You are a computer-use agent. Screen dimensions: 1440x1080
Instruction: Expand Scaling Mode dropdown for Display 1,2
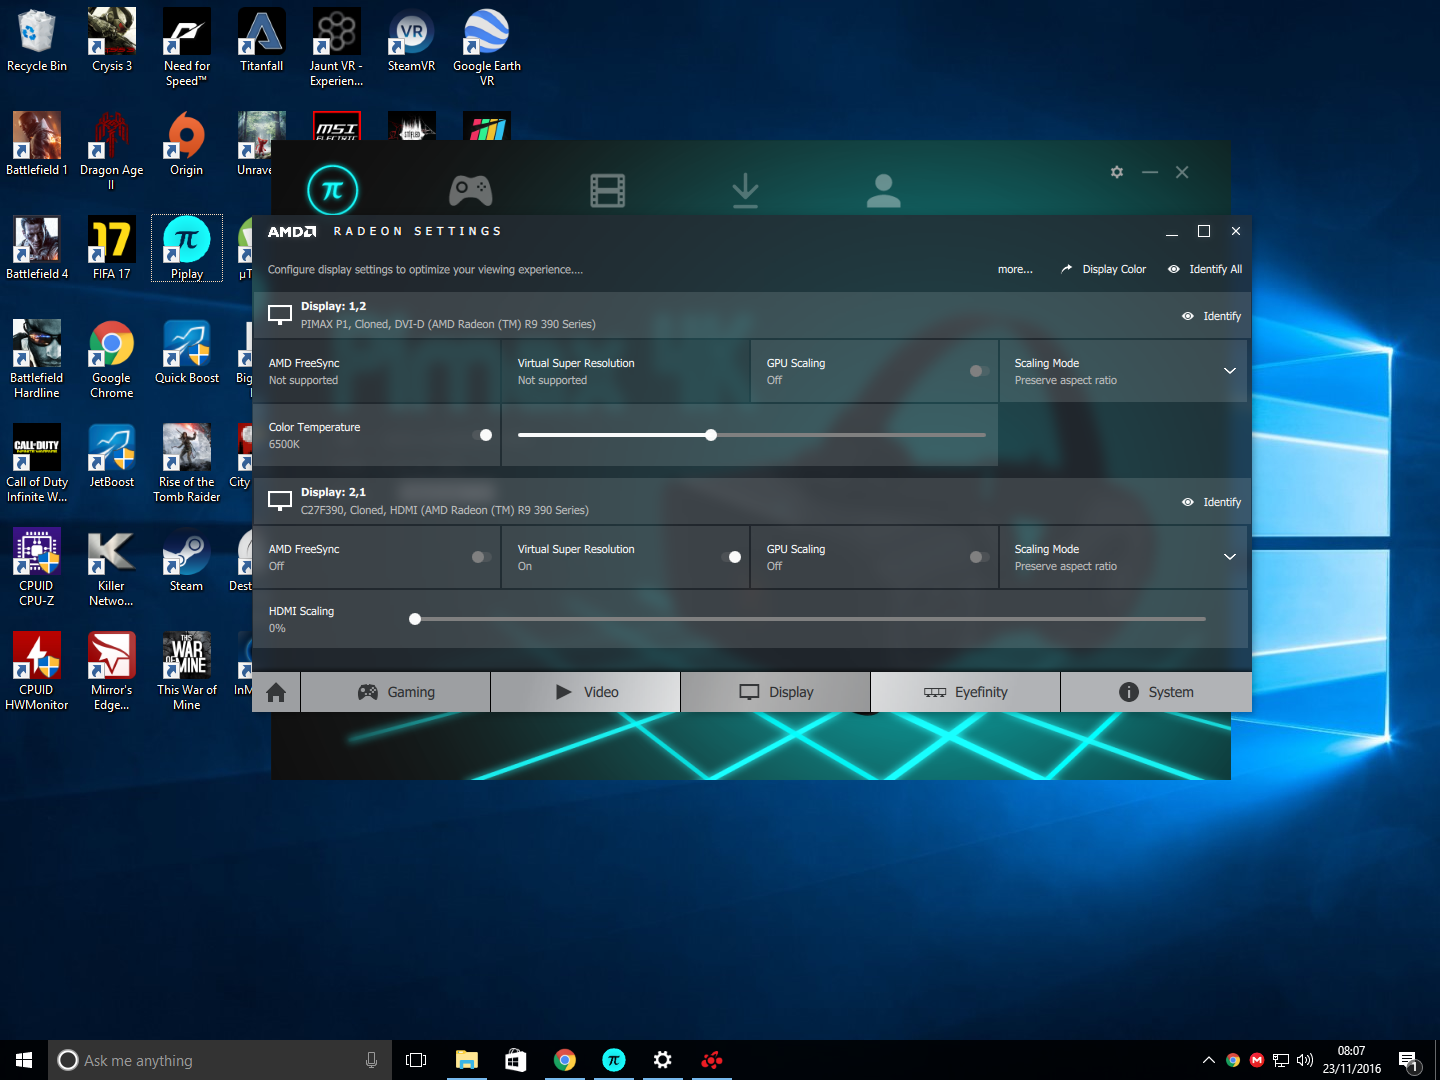(1230, 371)
